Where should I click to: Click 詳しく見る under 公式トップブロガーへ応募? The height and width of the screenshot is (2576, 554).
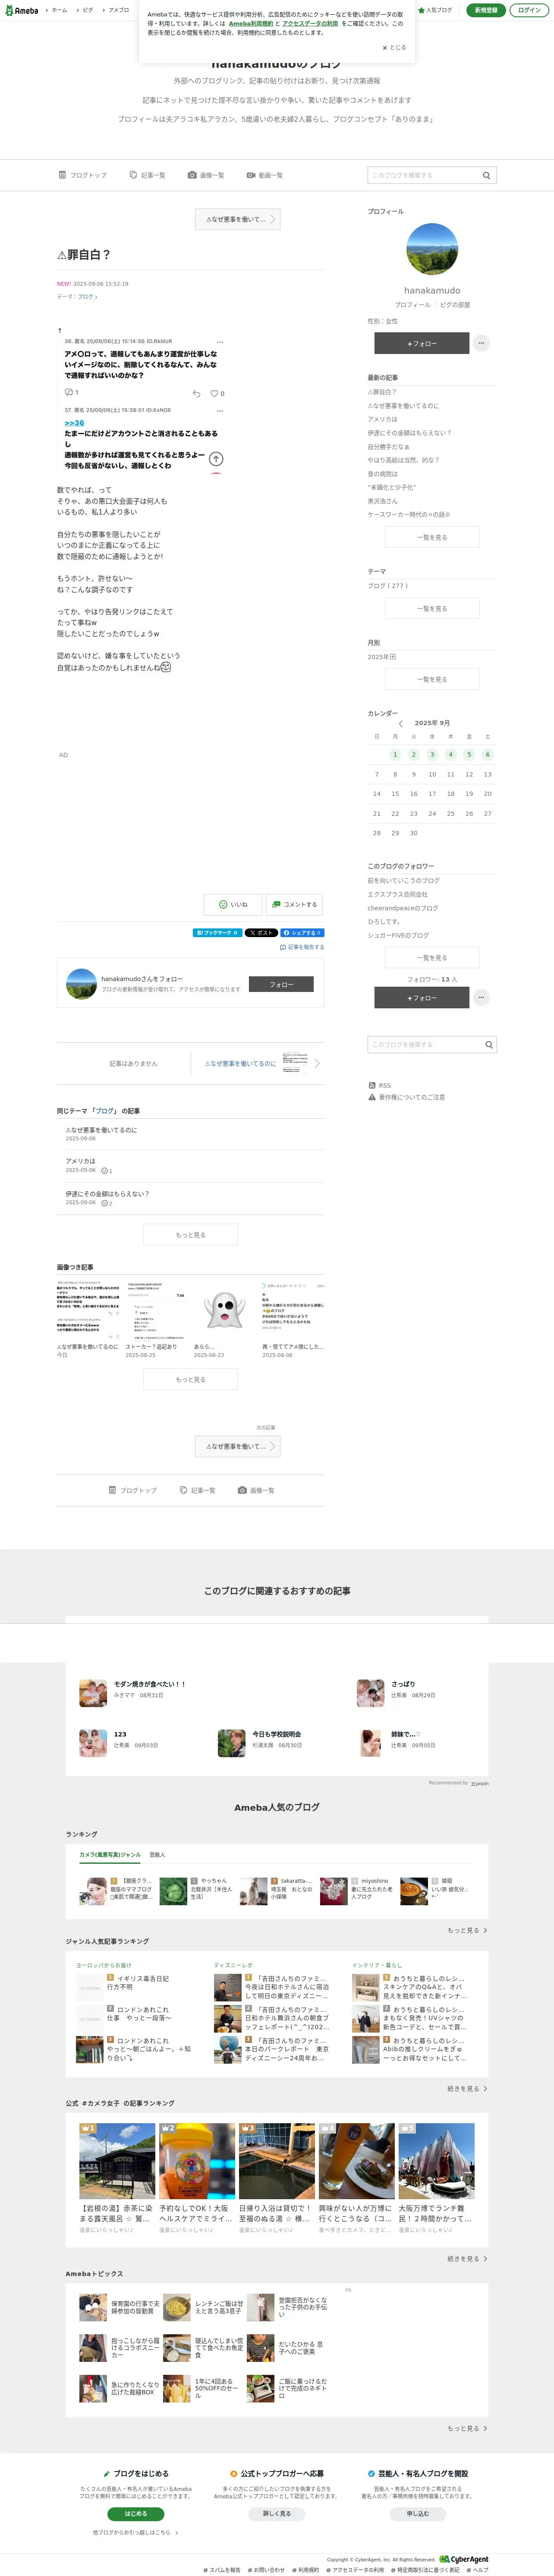[277, 2512]
